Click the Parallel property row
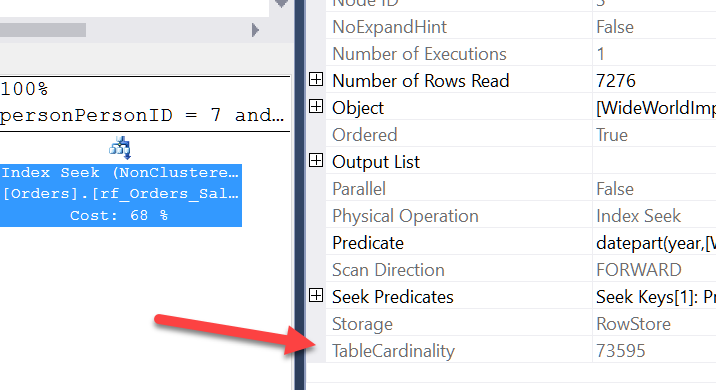Image resolution: width=716 pixels, height=390 pixels. click(x=521, y=189)
